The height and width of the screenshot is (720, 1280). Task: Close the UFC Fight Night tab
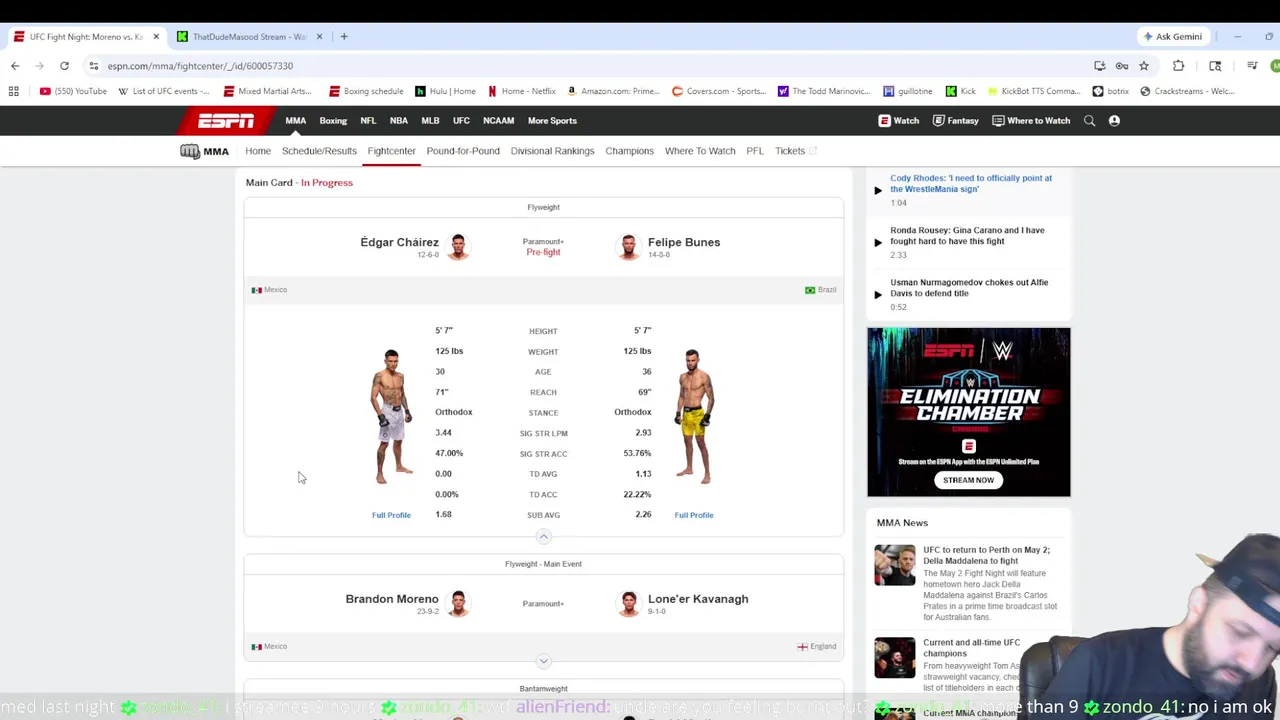pos(156,37)
